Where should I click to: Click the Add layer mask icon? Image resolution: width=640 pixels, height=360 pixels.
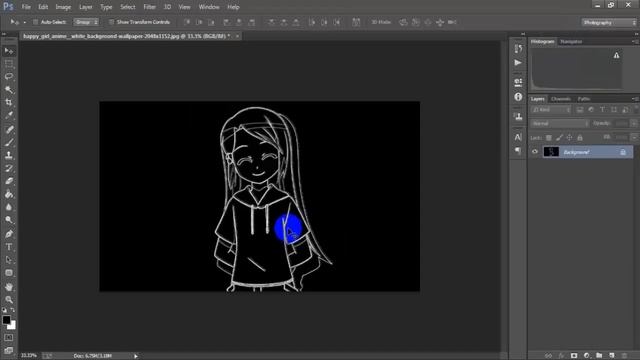point(574,356)
